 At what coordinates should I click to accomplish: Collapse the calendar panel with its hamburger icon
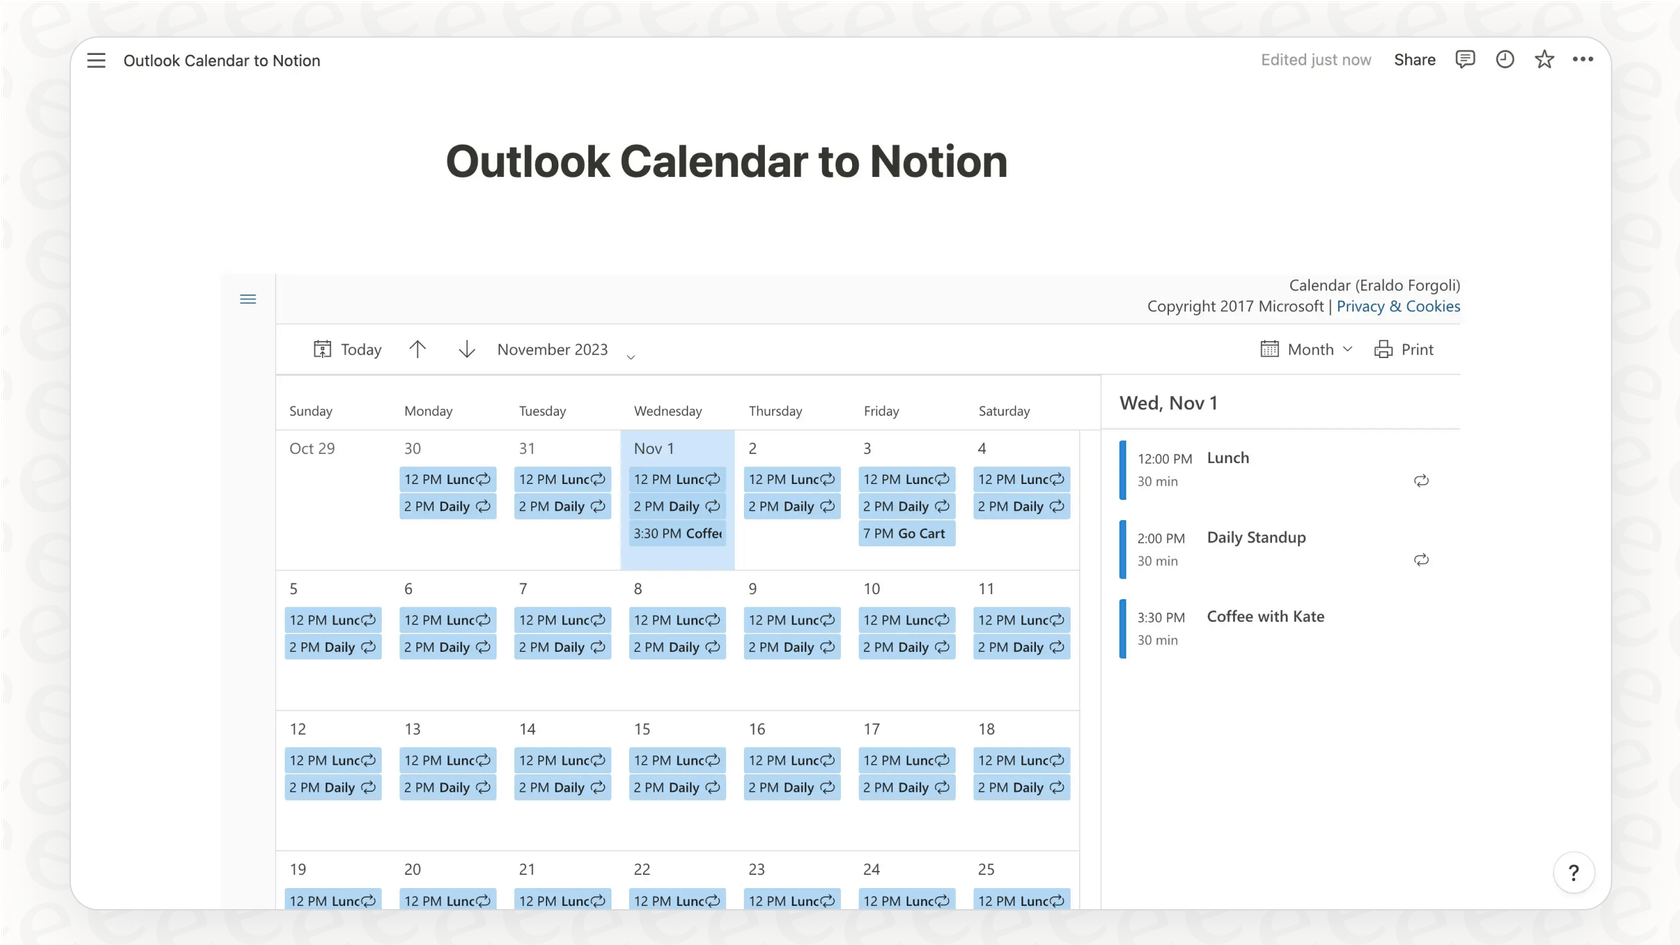[248, 298]
